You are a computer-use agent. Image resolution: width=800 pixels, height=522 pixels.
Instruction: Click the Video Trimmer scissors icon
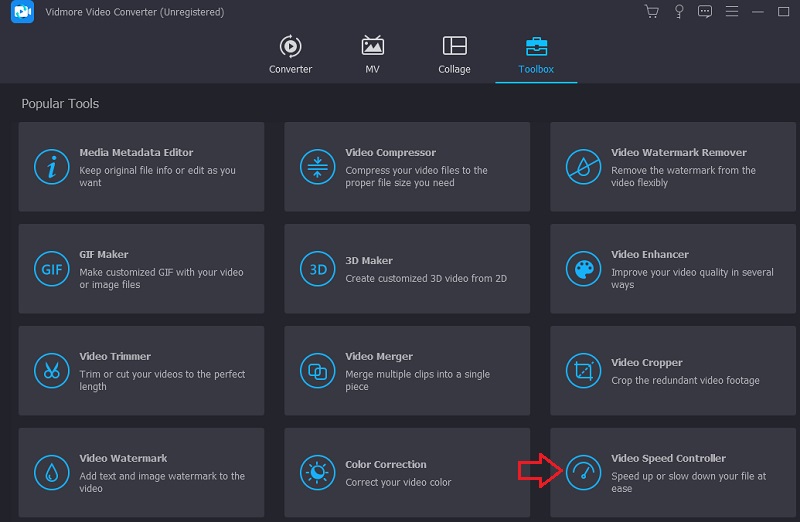click(x=51, y=371)
